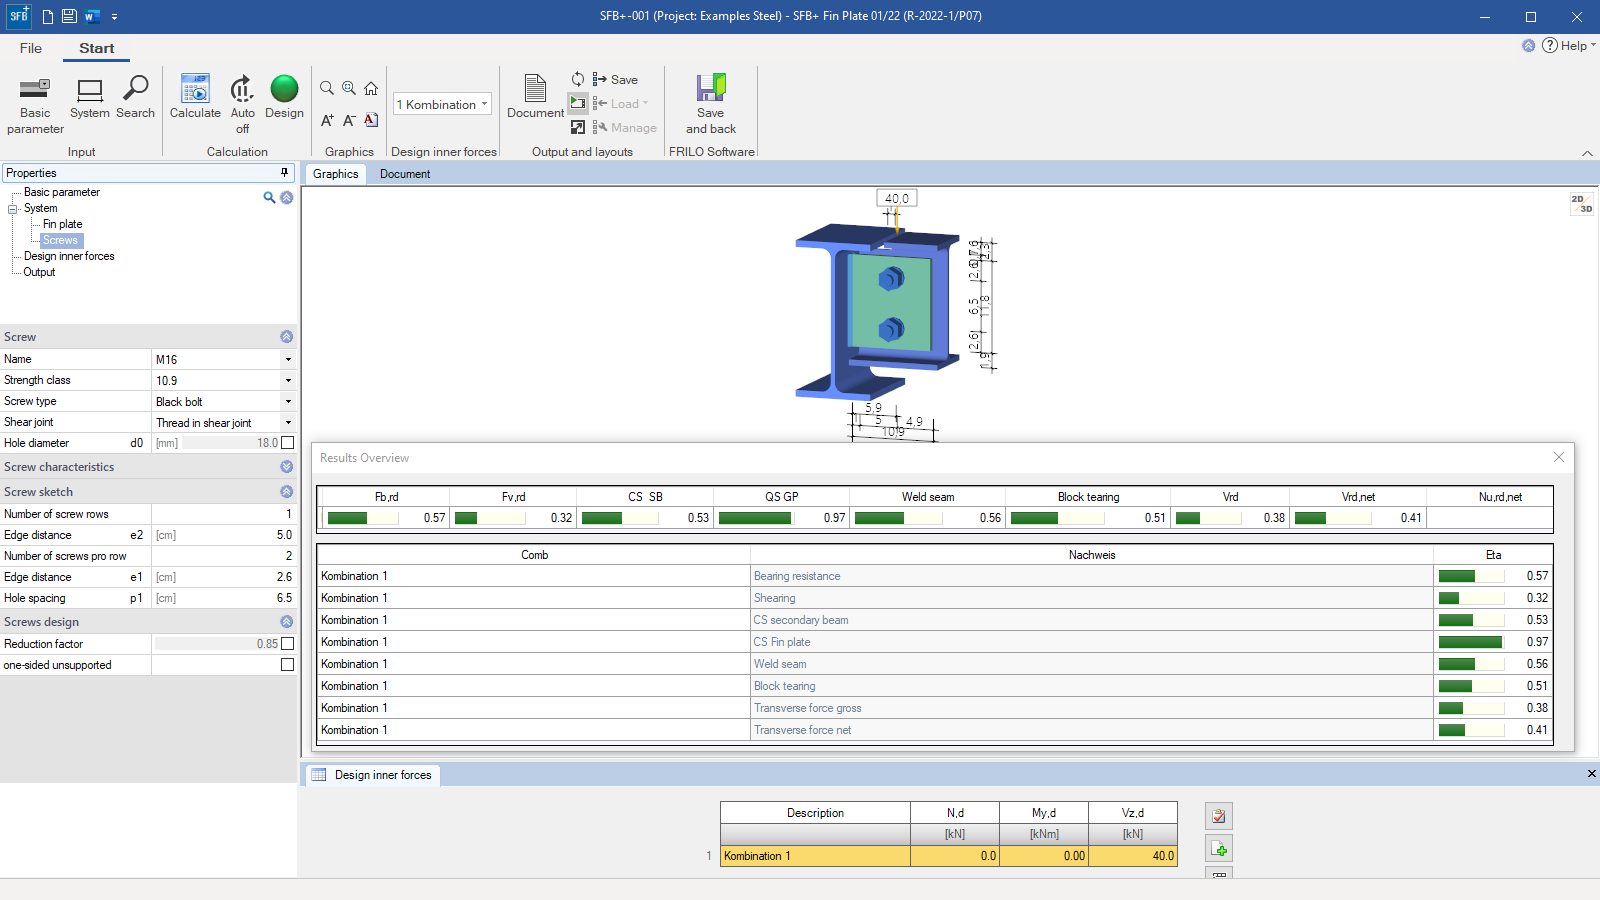
Task: Select Output in the tree
Action: click(x=40, y=272)
